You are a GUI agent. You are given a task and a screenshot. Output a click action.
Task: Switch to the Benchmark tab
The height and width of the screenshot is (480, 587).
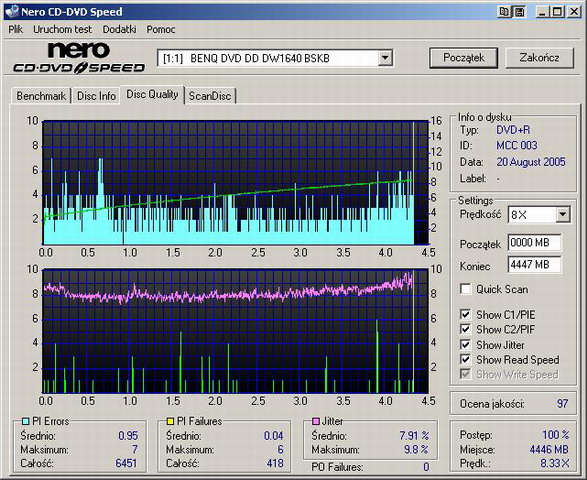pos(41,96)
